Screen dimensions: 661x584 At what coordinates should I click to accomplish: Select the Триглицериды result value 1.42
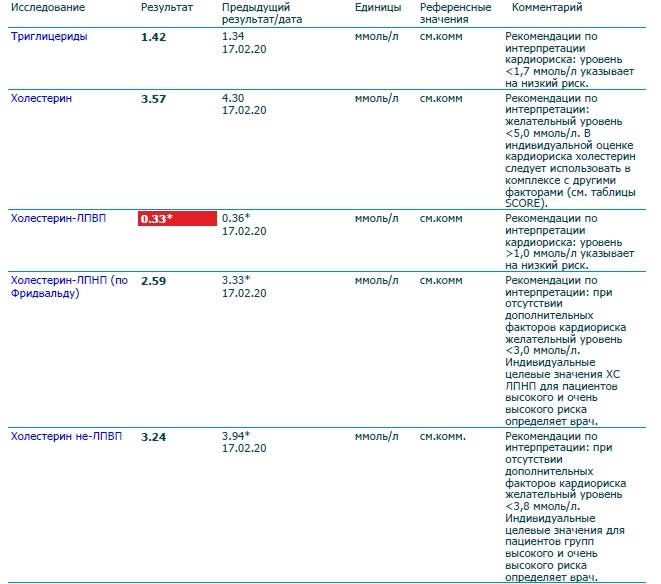point(153,36)
